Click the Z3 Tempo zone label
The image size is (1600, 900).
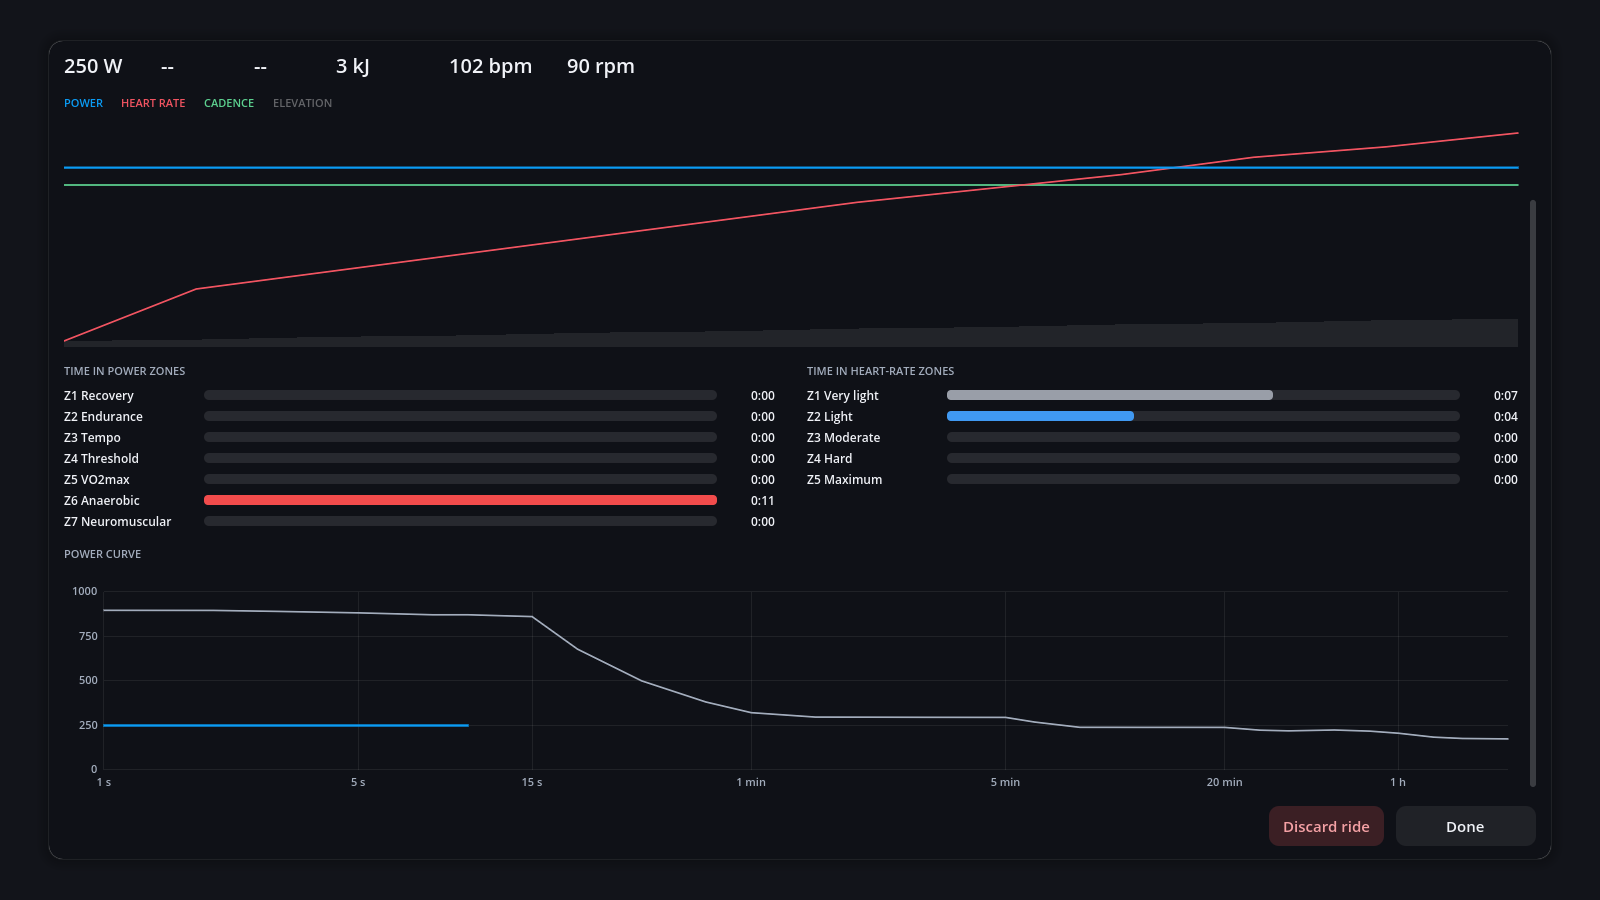(92, 438)
